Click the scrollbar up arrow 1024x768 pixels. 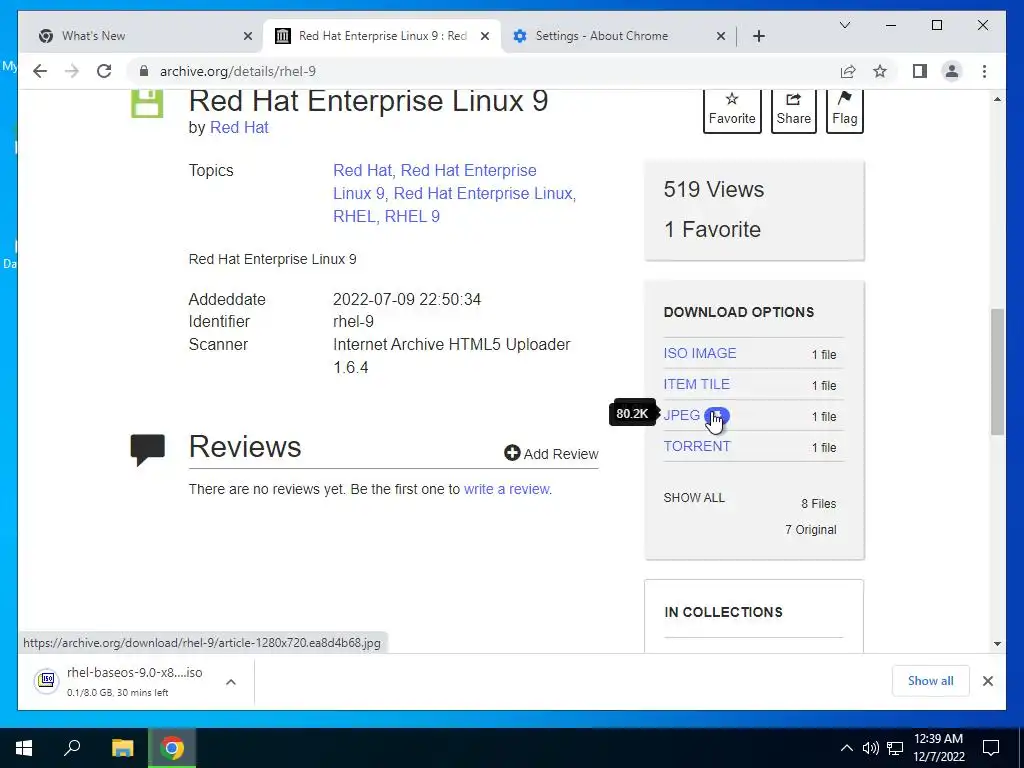997,99
